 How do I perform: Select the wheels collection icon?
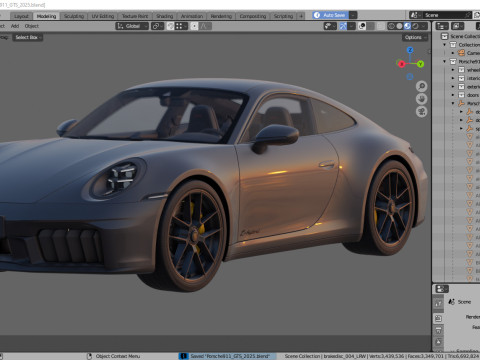coord(461,70)
